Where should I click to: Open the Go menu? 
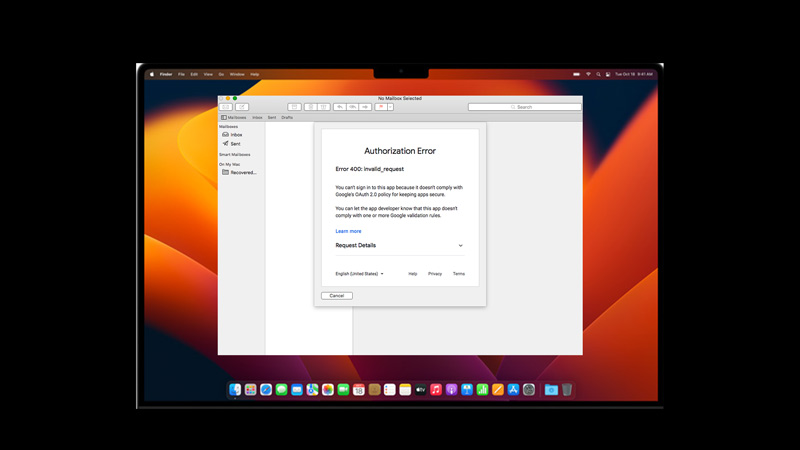click(221, 74)
